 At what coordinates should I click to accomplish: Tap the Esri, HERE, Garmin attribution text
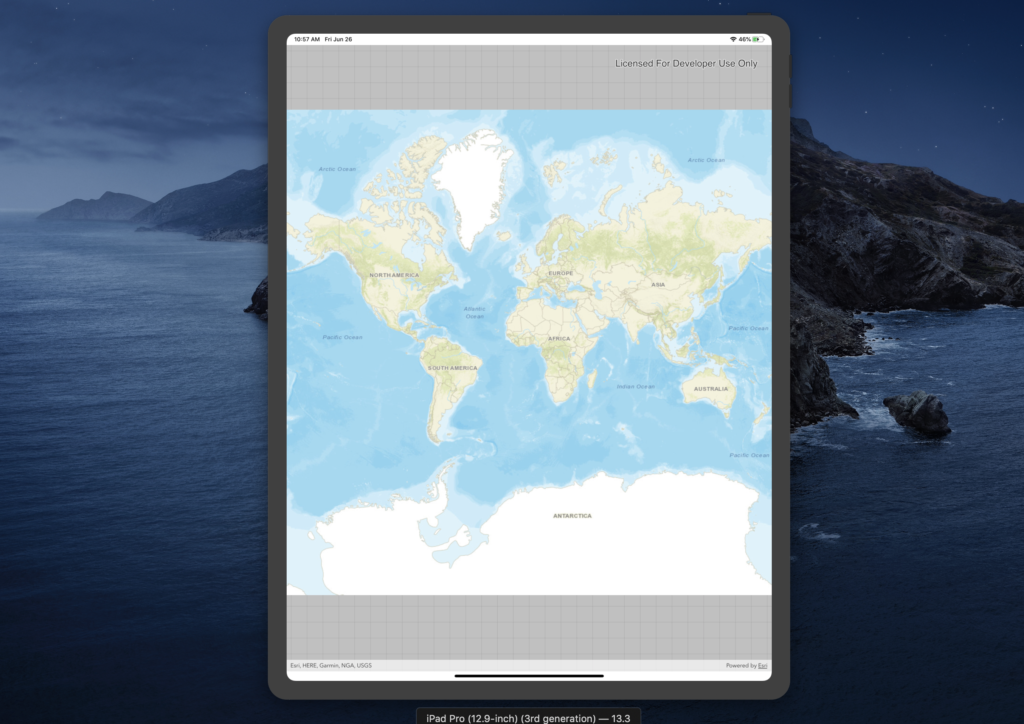331,665
